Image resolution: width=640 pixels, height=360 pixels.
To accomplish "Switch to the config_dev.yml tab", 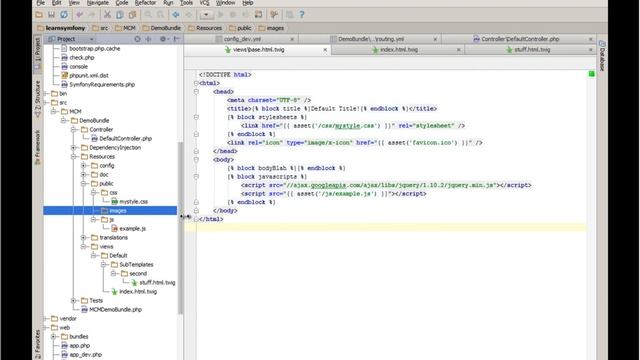I will coord(242,39).
